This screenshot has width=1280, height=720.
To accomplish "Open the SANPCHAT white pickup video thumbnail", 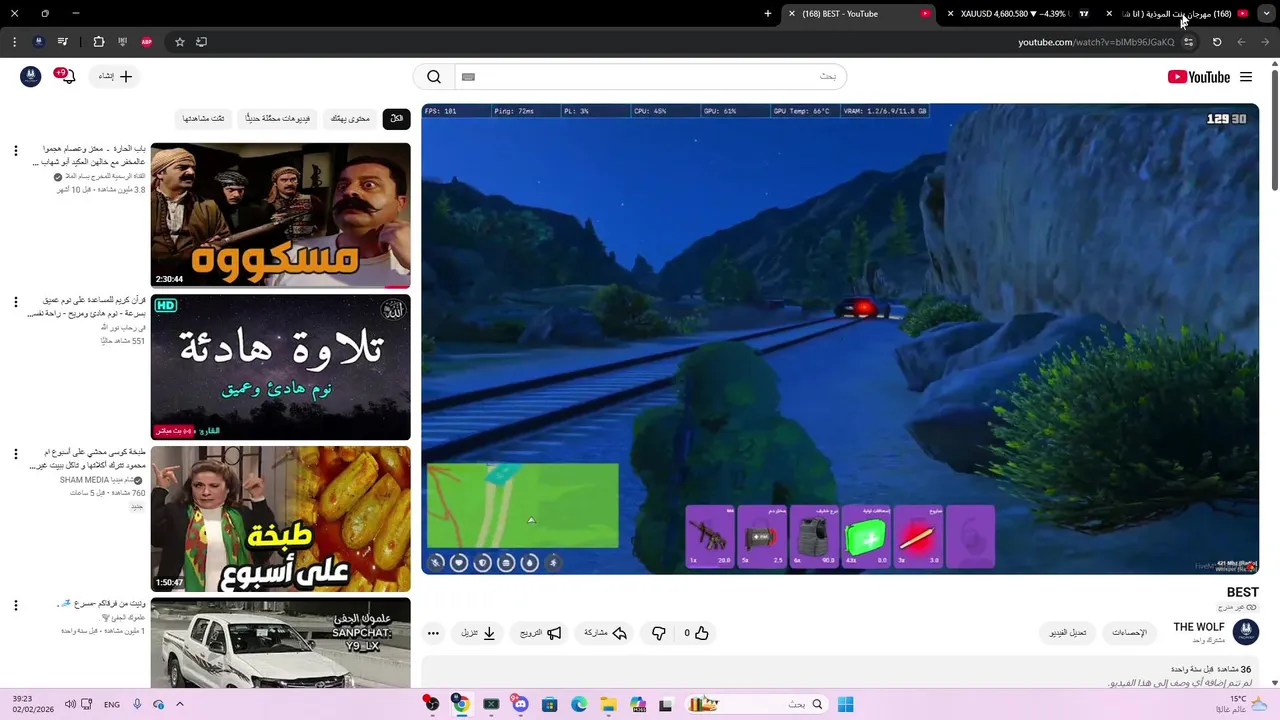I will click(x=280, y=643).
